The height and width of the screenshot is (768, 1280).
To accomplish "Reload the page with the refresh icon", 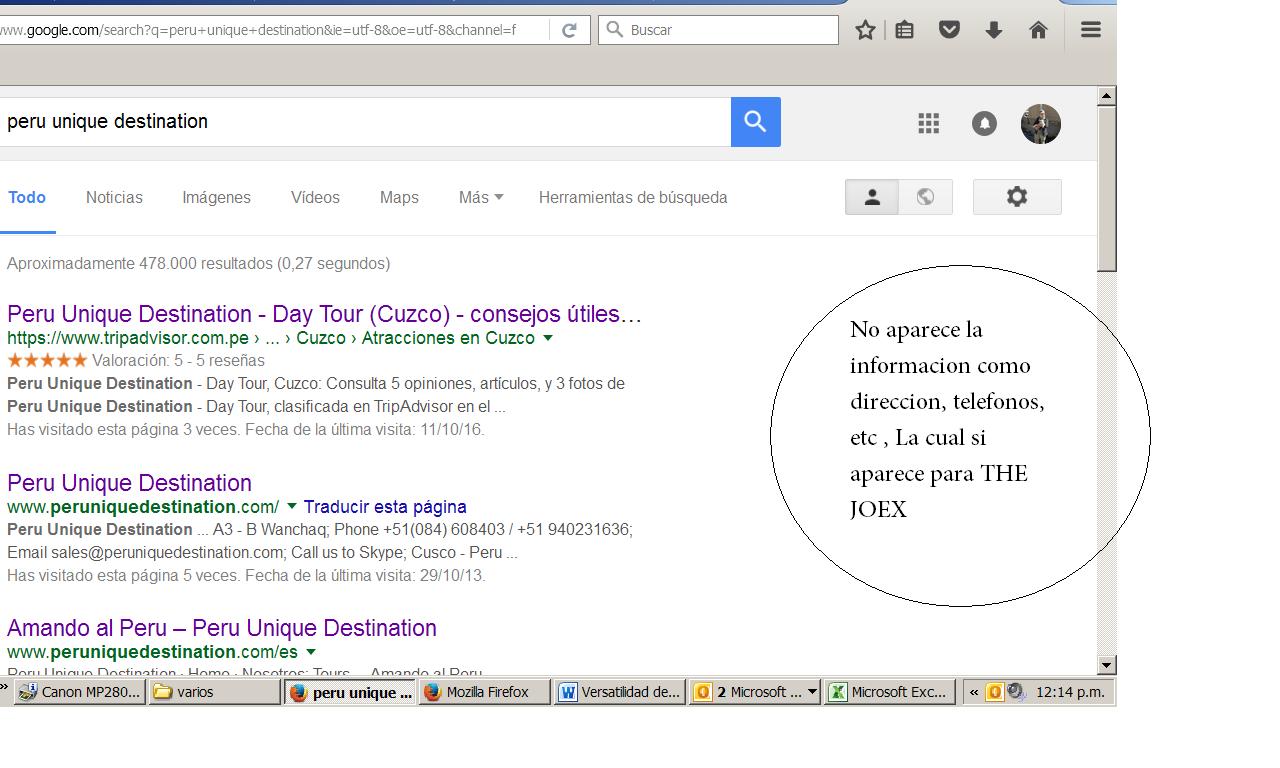I will 569,30.
